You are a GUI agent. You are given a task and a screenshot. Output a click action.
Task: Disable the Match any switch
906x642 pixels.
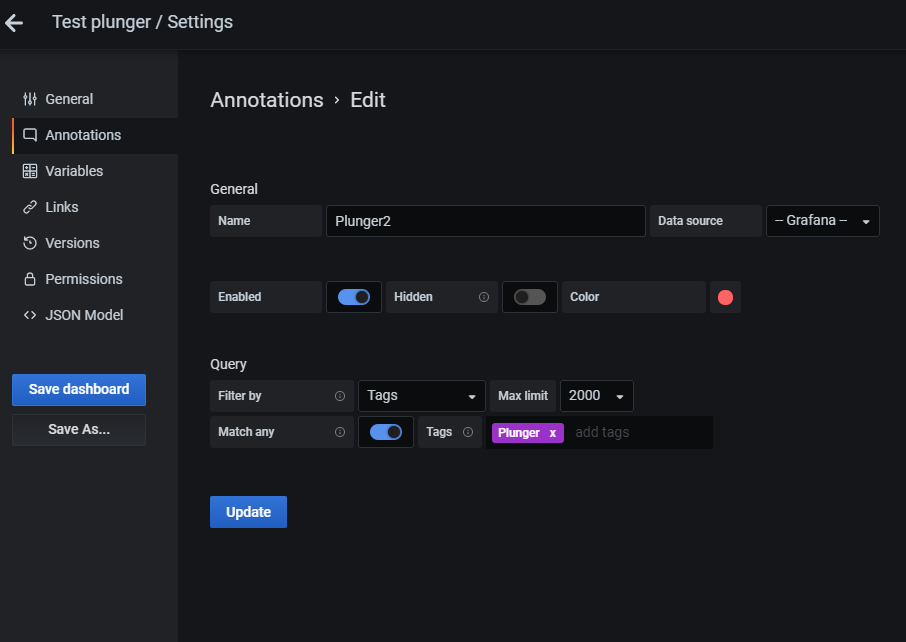click(x=386, y=432)
